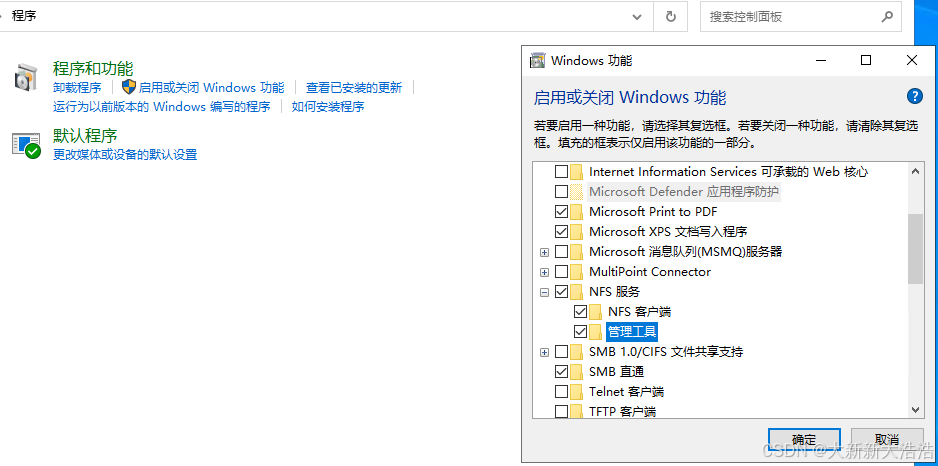
Task: Click the blue help question mark icon
Action: coord(914,96)
